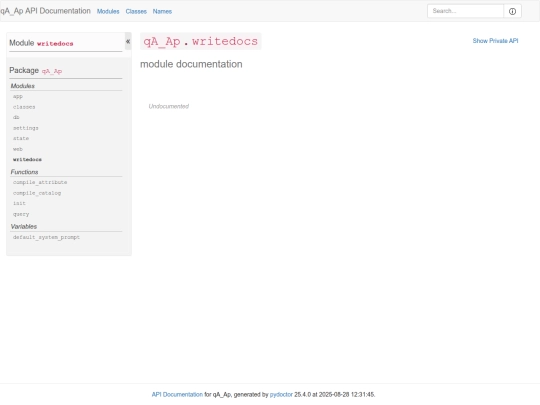Viewport: 540px width, 405px height.
Task: Open the Classes navbar link
Action: (x=136, y=11)
